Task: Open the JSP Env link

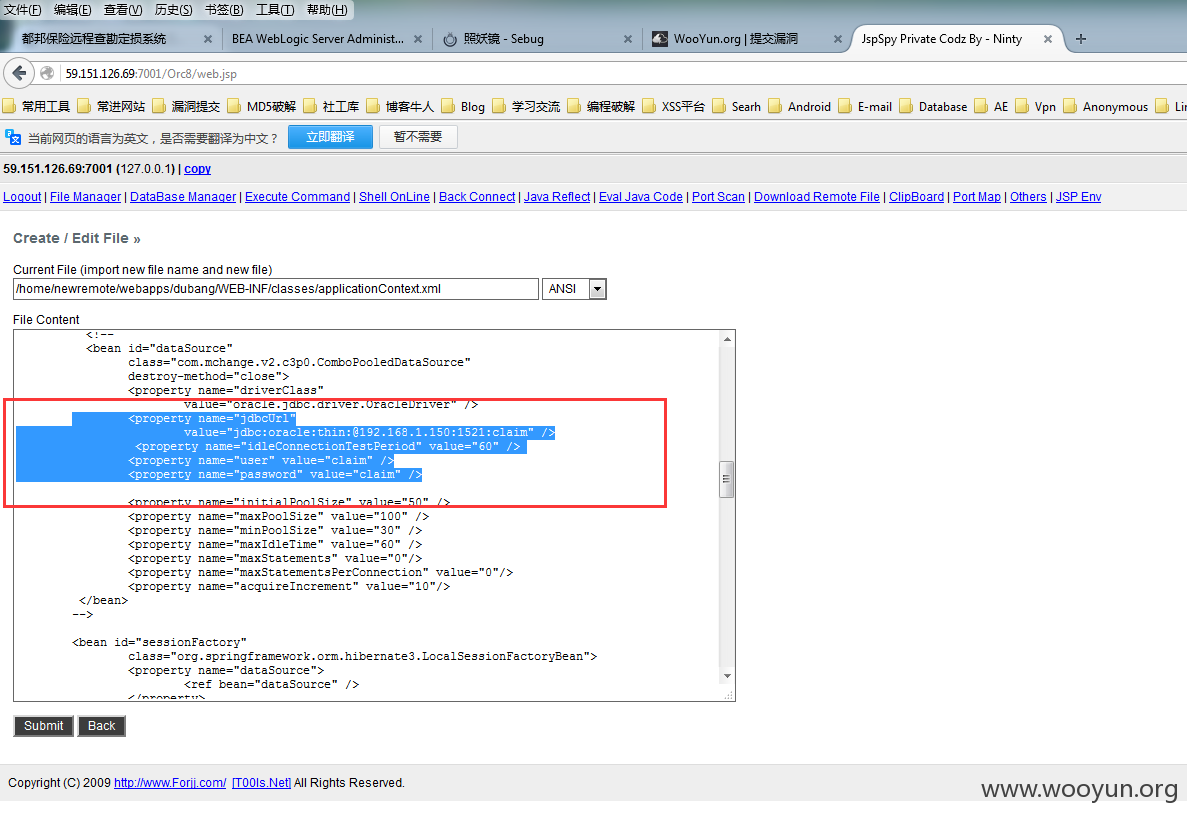Action: 1079,197
